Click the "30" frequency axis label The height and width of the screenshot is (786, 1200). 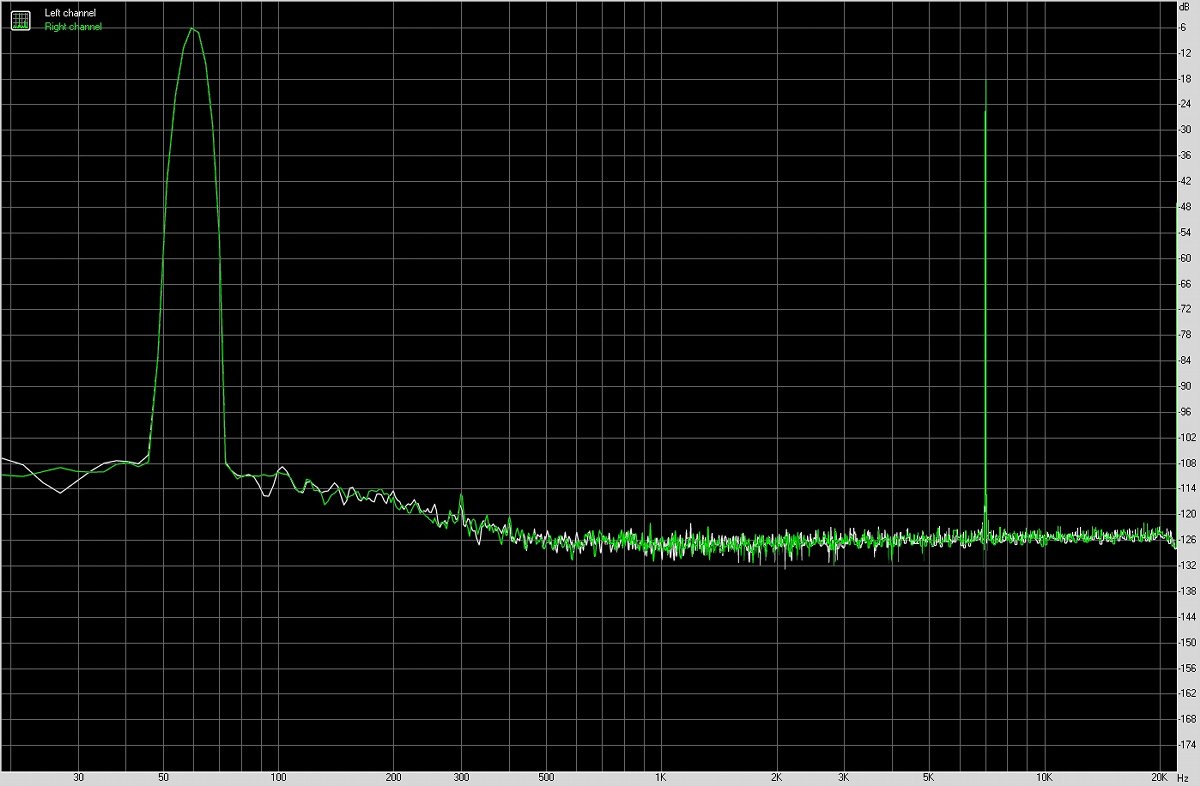pos(79,777)
